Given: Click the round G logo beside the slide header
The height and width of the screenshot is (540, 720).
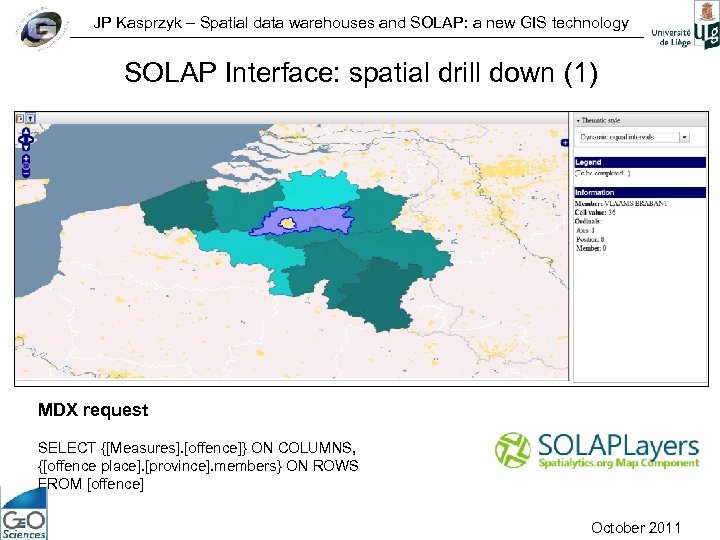Looking at the screenshot, I should [41, 28].
